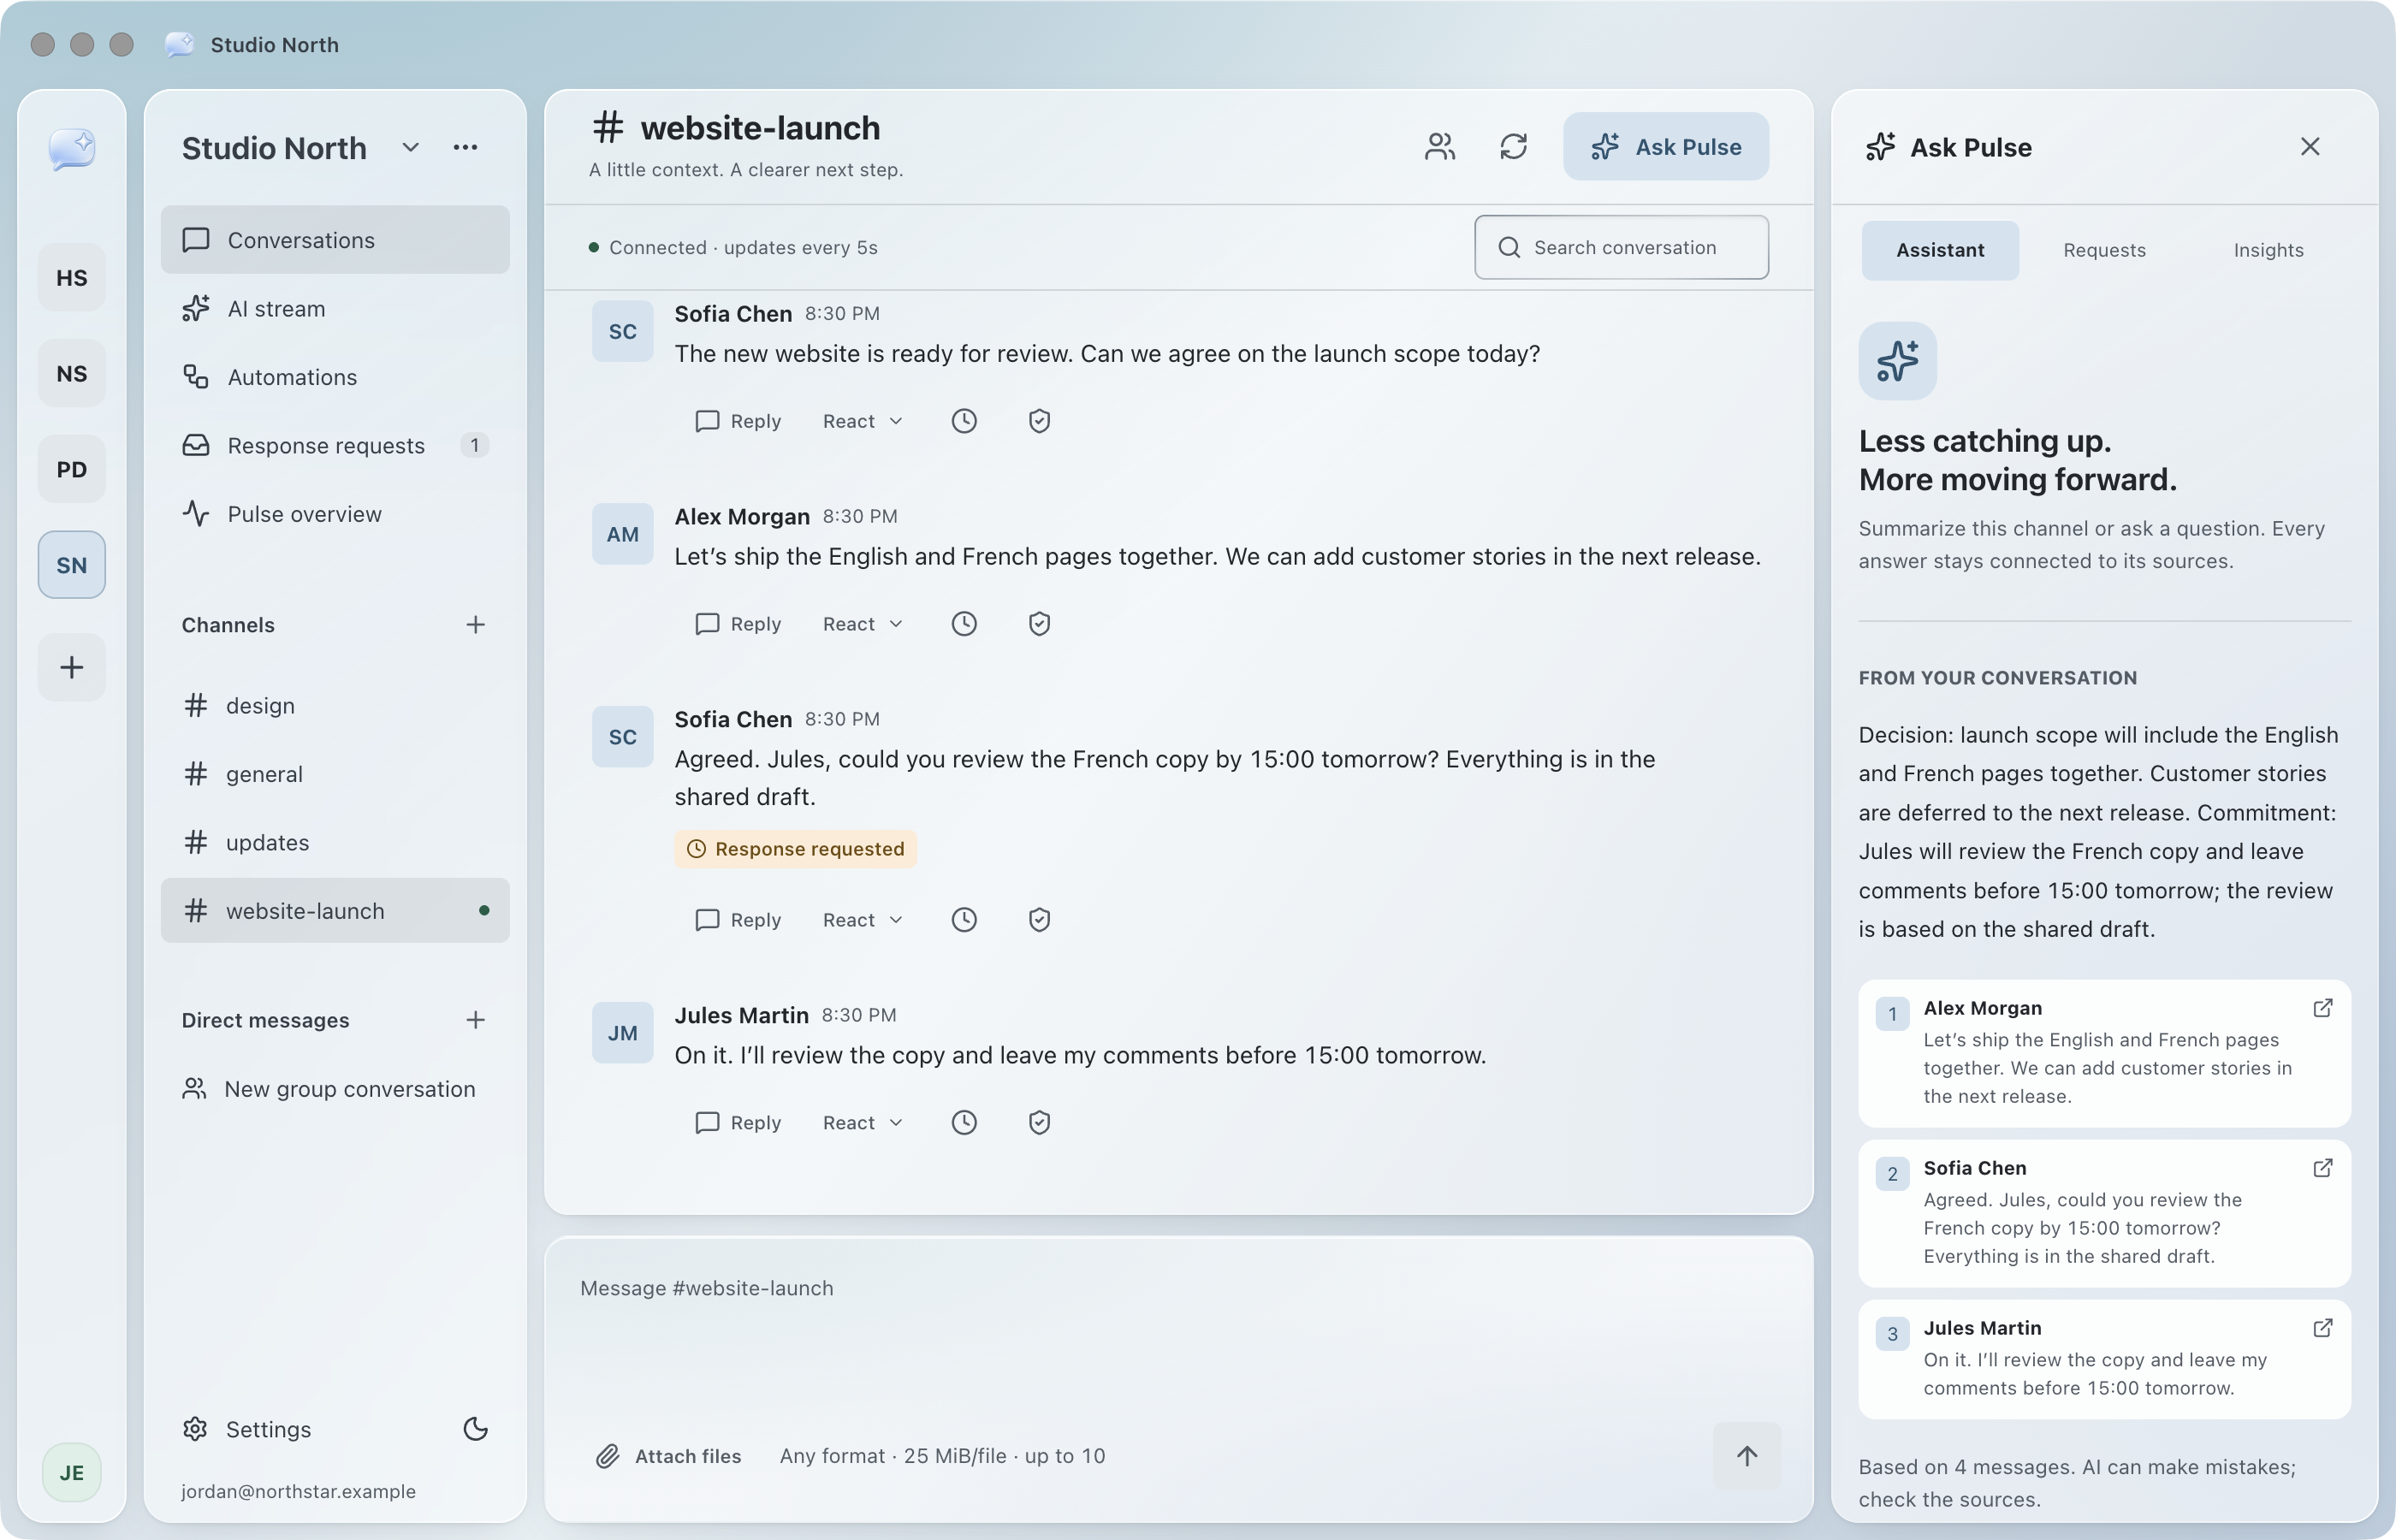Open source link for Jules Martin citation
The width and height of the screenshot is (2396, 1540).
tap(2322, 1328)
